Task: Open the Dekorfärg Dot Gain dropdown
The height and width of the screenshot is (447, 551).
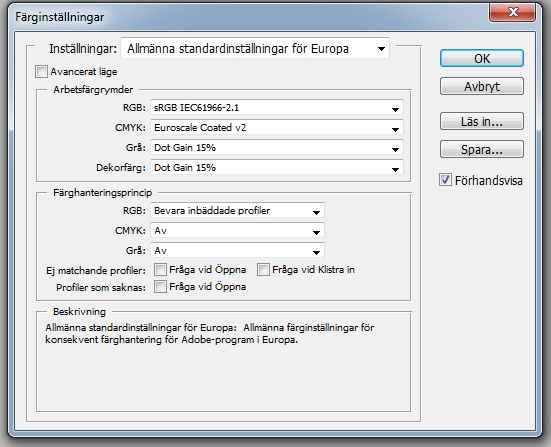Action: [277, 168]
